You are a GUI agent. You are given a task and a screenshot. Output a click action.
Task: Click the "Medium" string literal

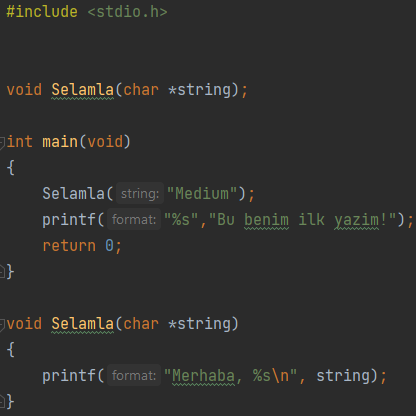click(x=202, y=194)
